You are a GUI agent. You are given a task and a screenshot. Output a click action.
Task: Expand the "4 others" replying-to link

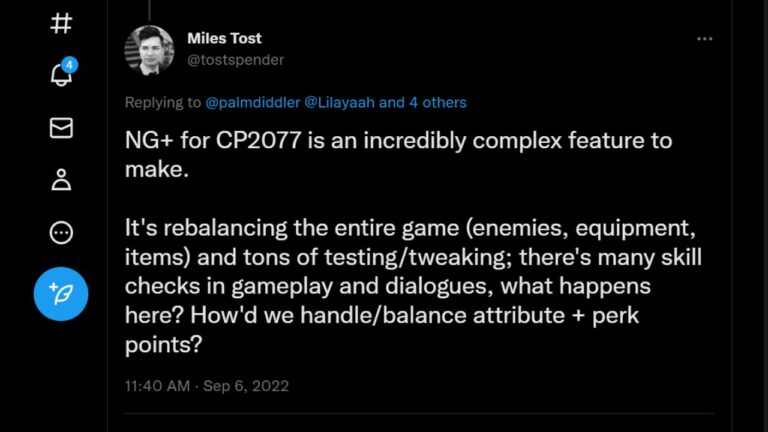point(439,102)
